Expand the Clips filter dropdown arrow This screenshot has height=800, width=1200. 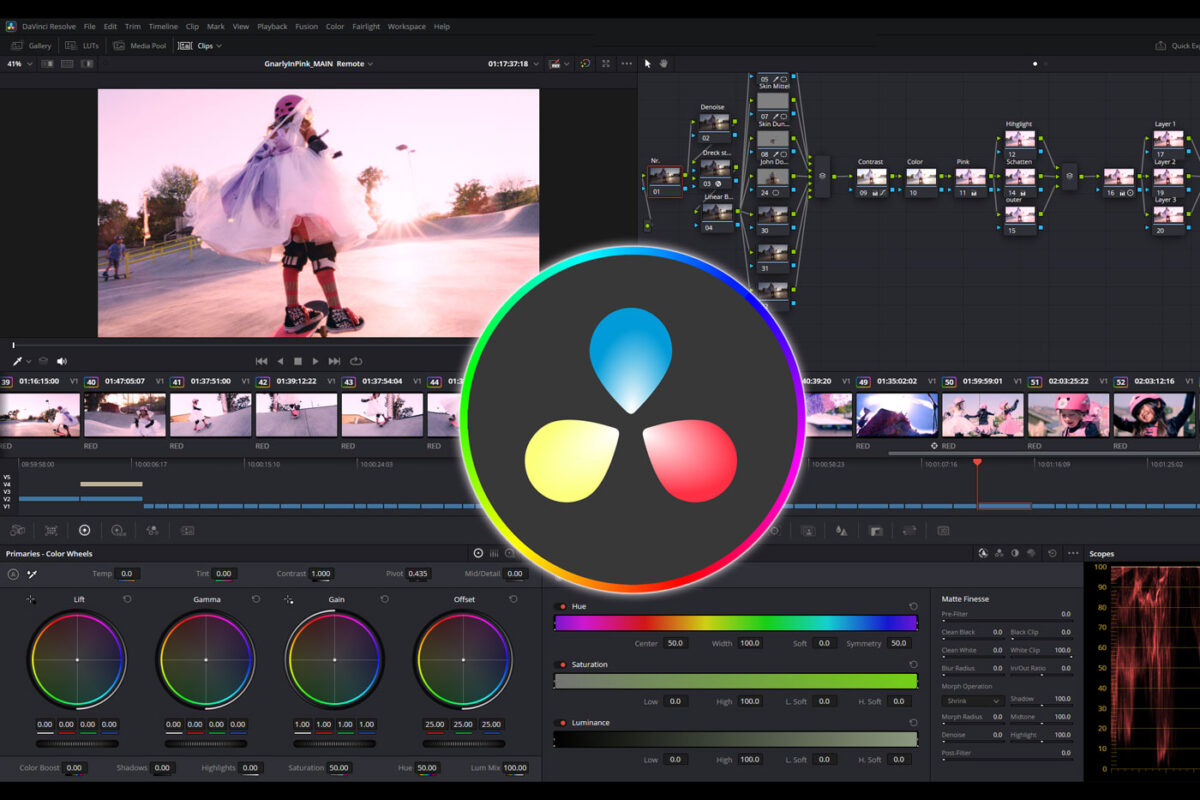coord(219,46)
